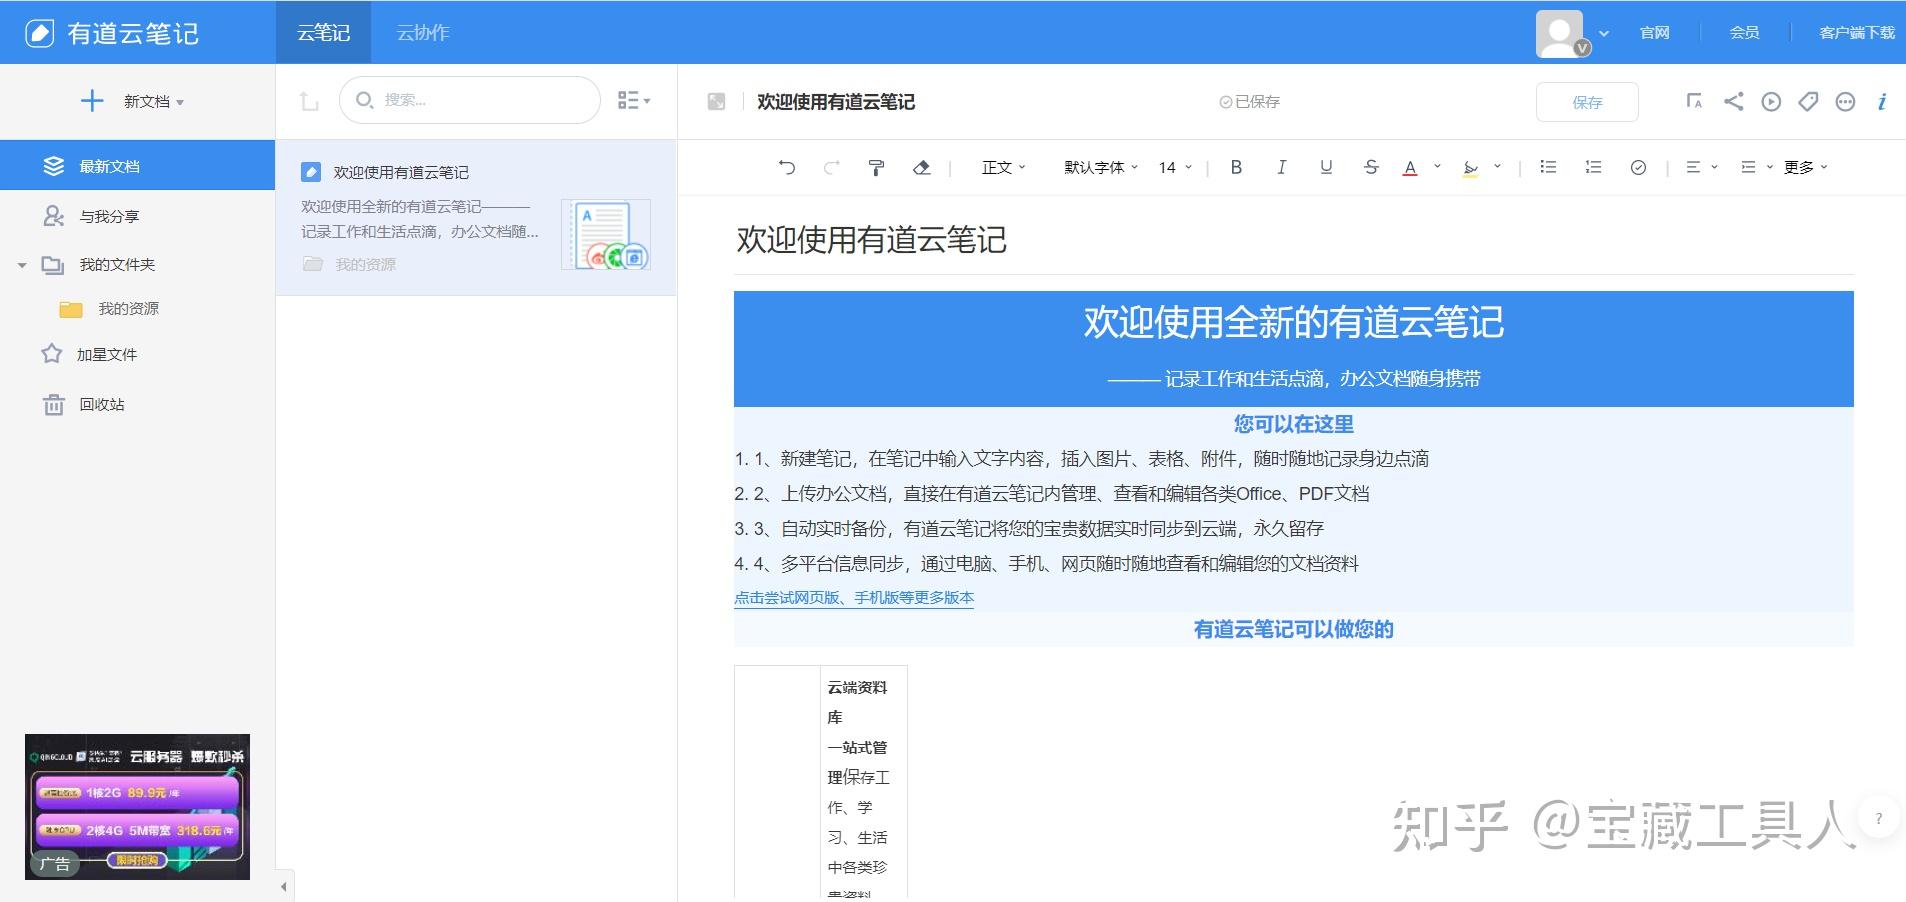Click the more options circle icon
1906x902 pixels.
(1845, 101)
